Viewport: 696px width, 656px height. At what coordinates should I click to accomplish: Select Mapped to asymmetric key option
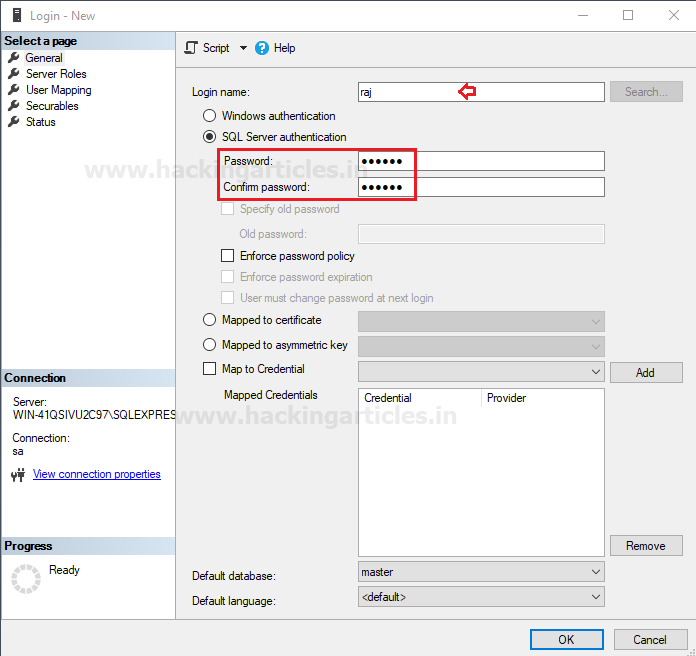[x=209, y=344]
